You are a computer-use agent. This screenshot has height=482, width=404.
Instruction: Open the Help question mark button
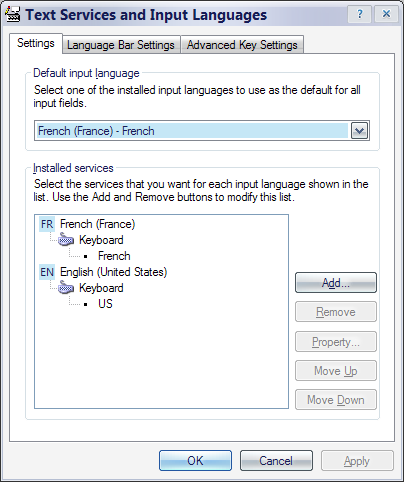(x=359, y=14)
